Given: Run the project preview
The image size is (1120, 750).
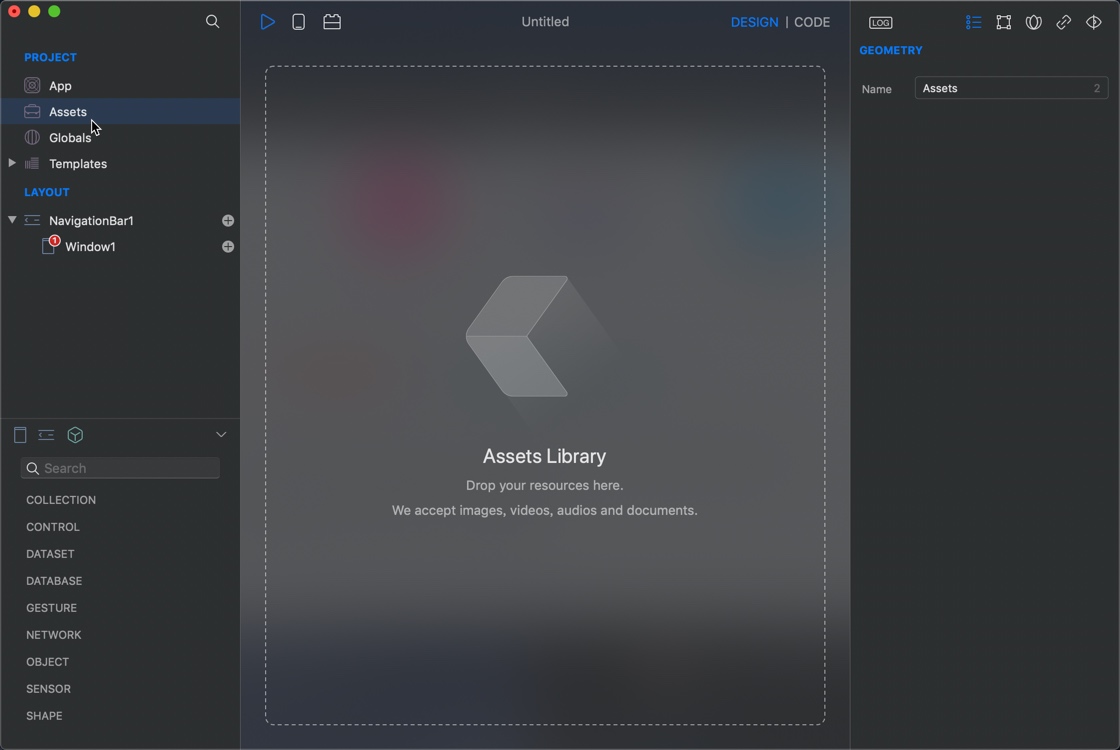Looking at the screenshot, I should click(x=267, y=21).
